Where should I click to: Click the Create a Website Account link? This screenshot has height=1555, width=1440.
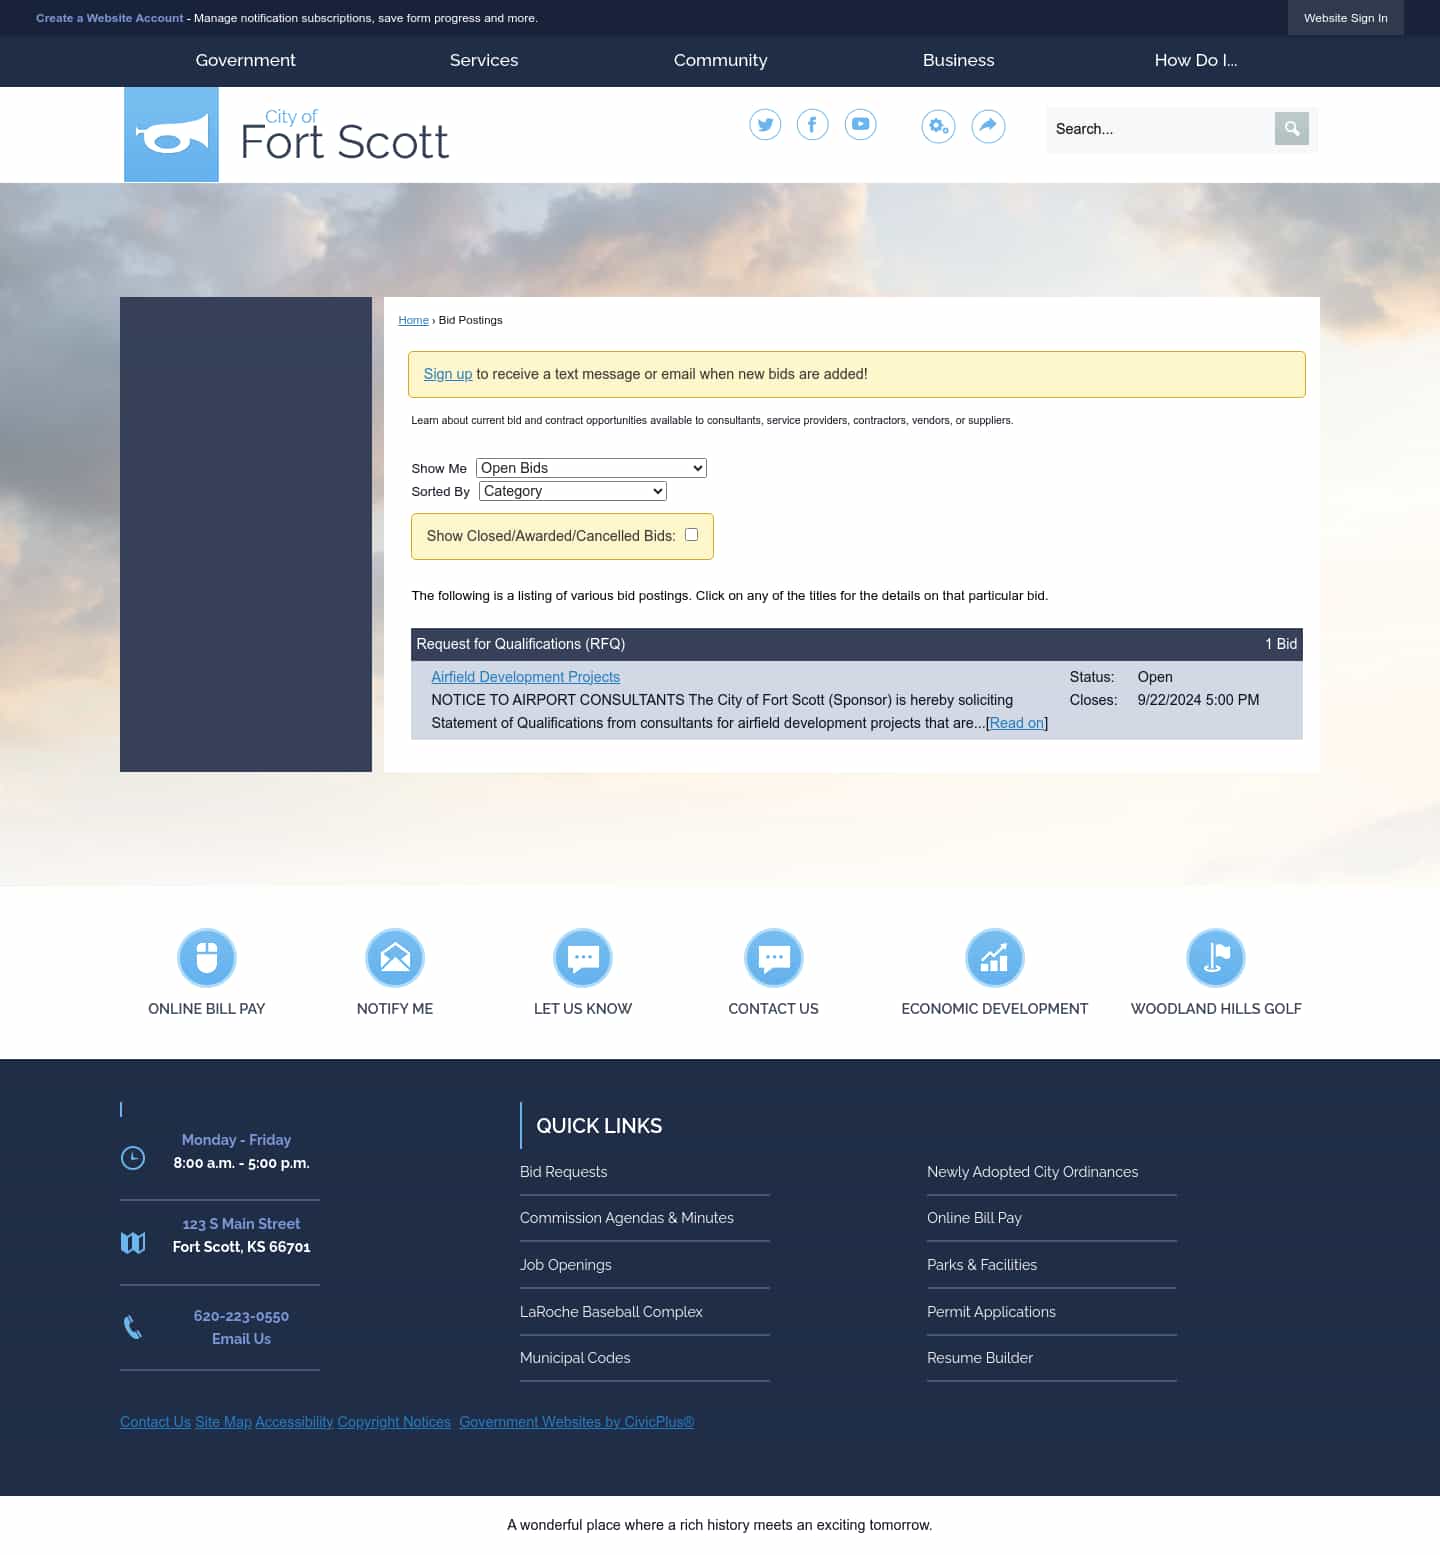click(x=110, y=18)
